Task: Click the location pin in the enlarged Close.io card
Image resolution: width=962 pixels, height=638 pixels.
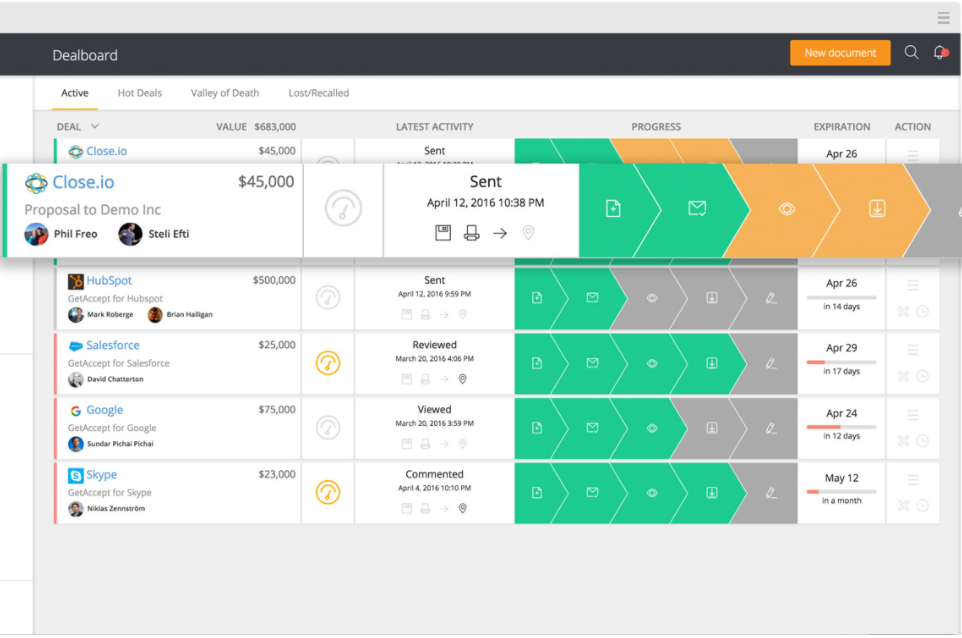Action: (528, 233)
